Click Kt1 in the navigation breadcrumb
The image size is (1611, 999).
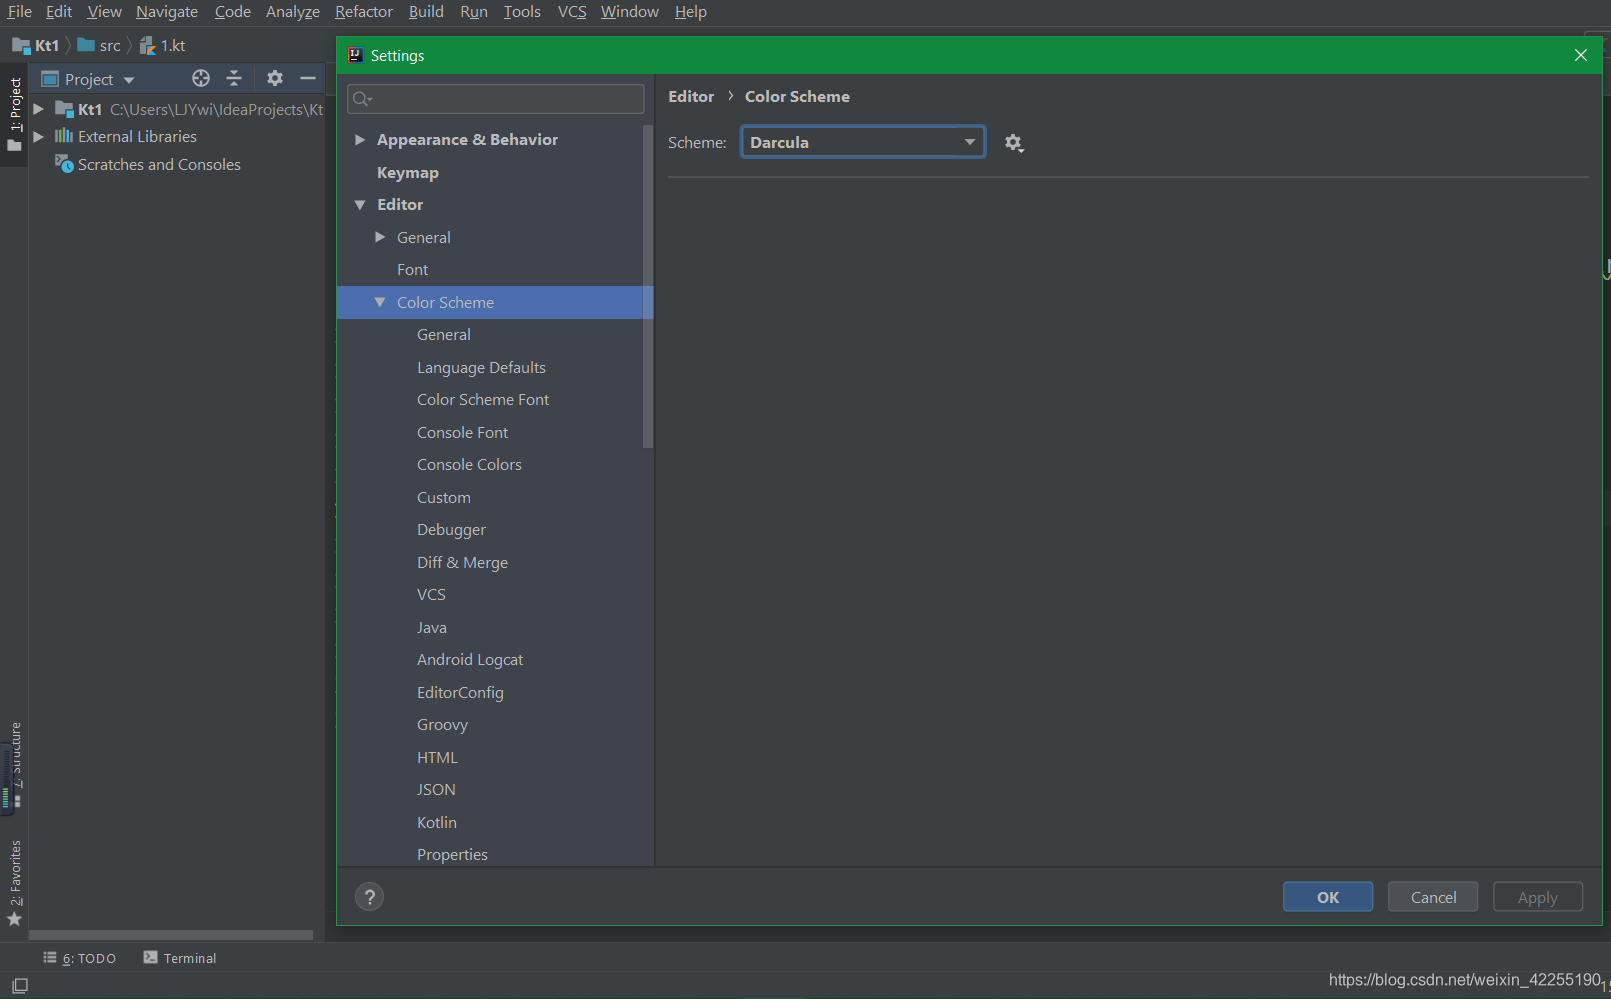[36, 46]
